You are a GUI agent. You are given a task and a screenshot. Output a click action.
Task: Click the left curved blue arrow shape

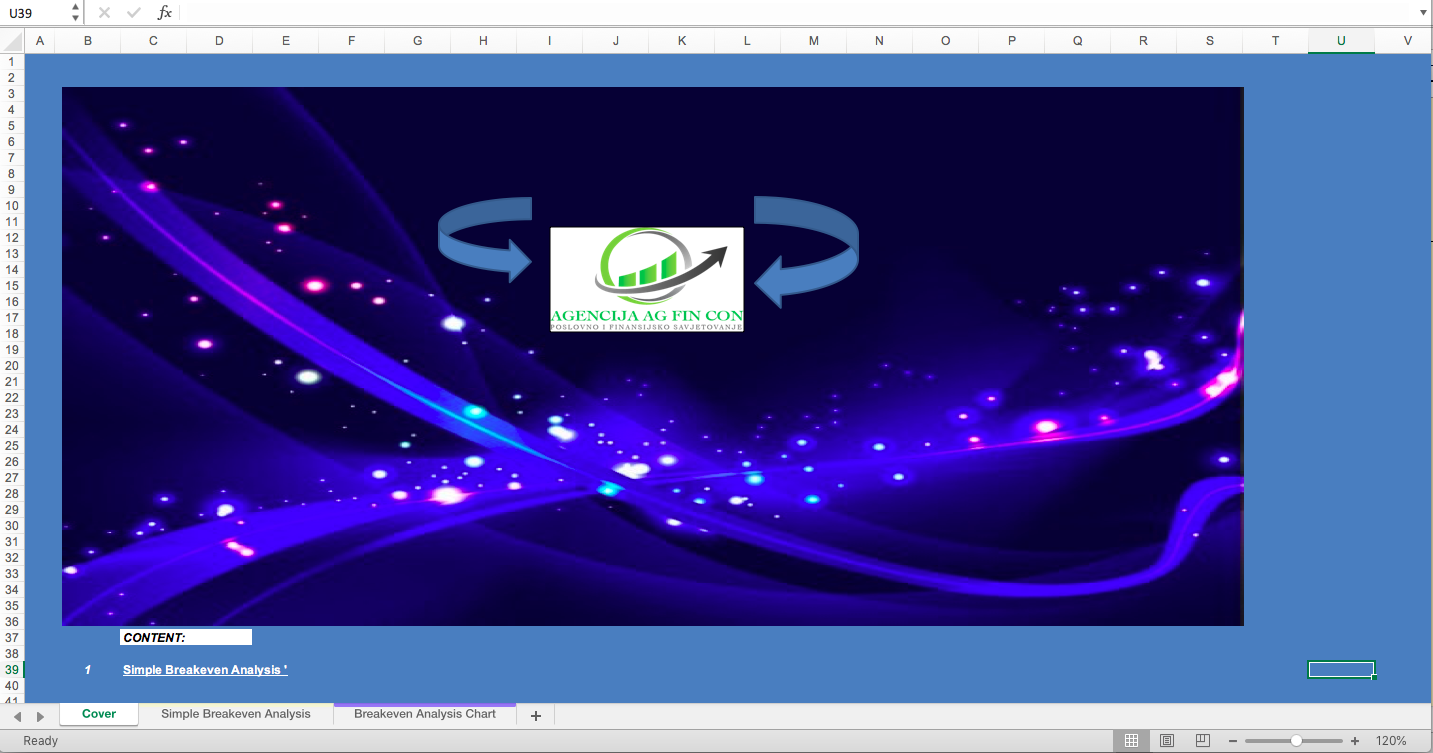click(485, 240)
